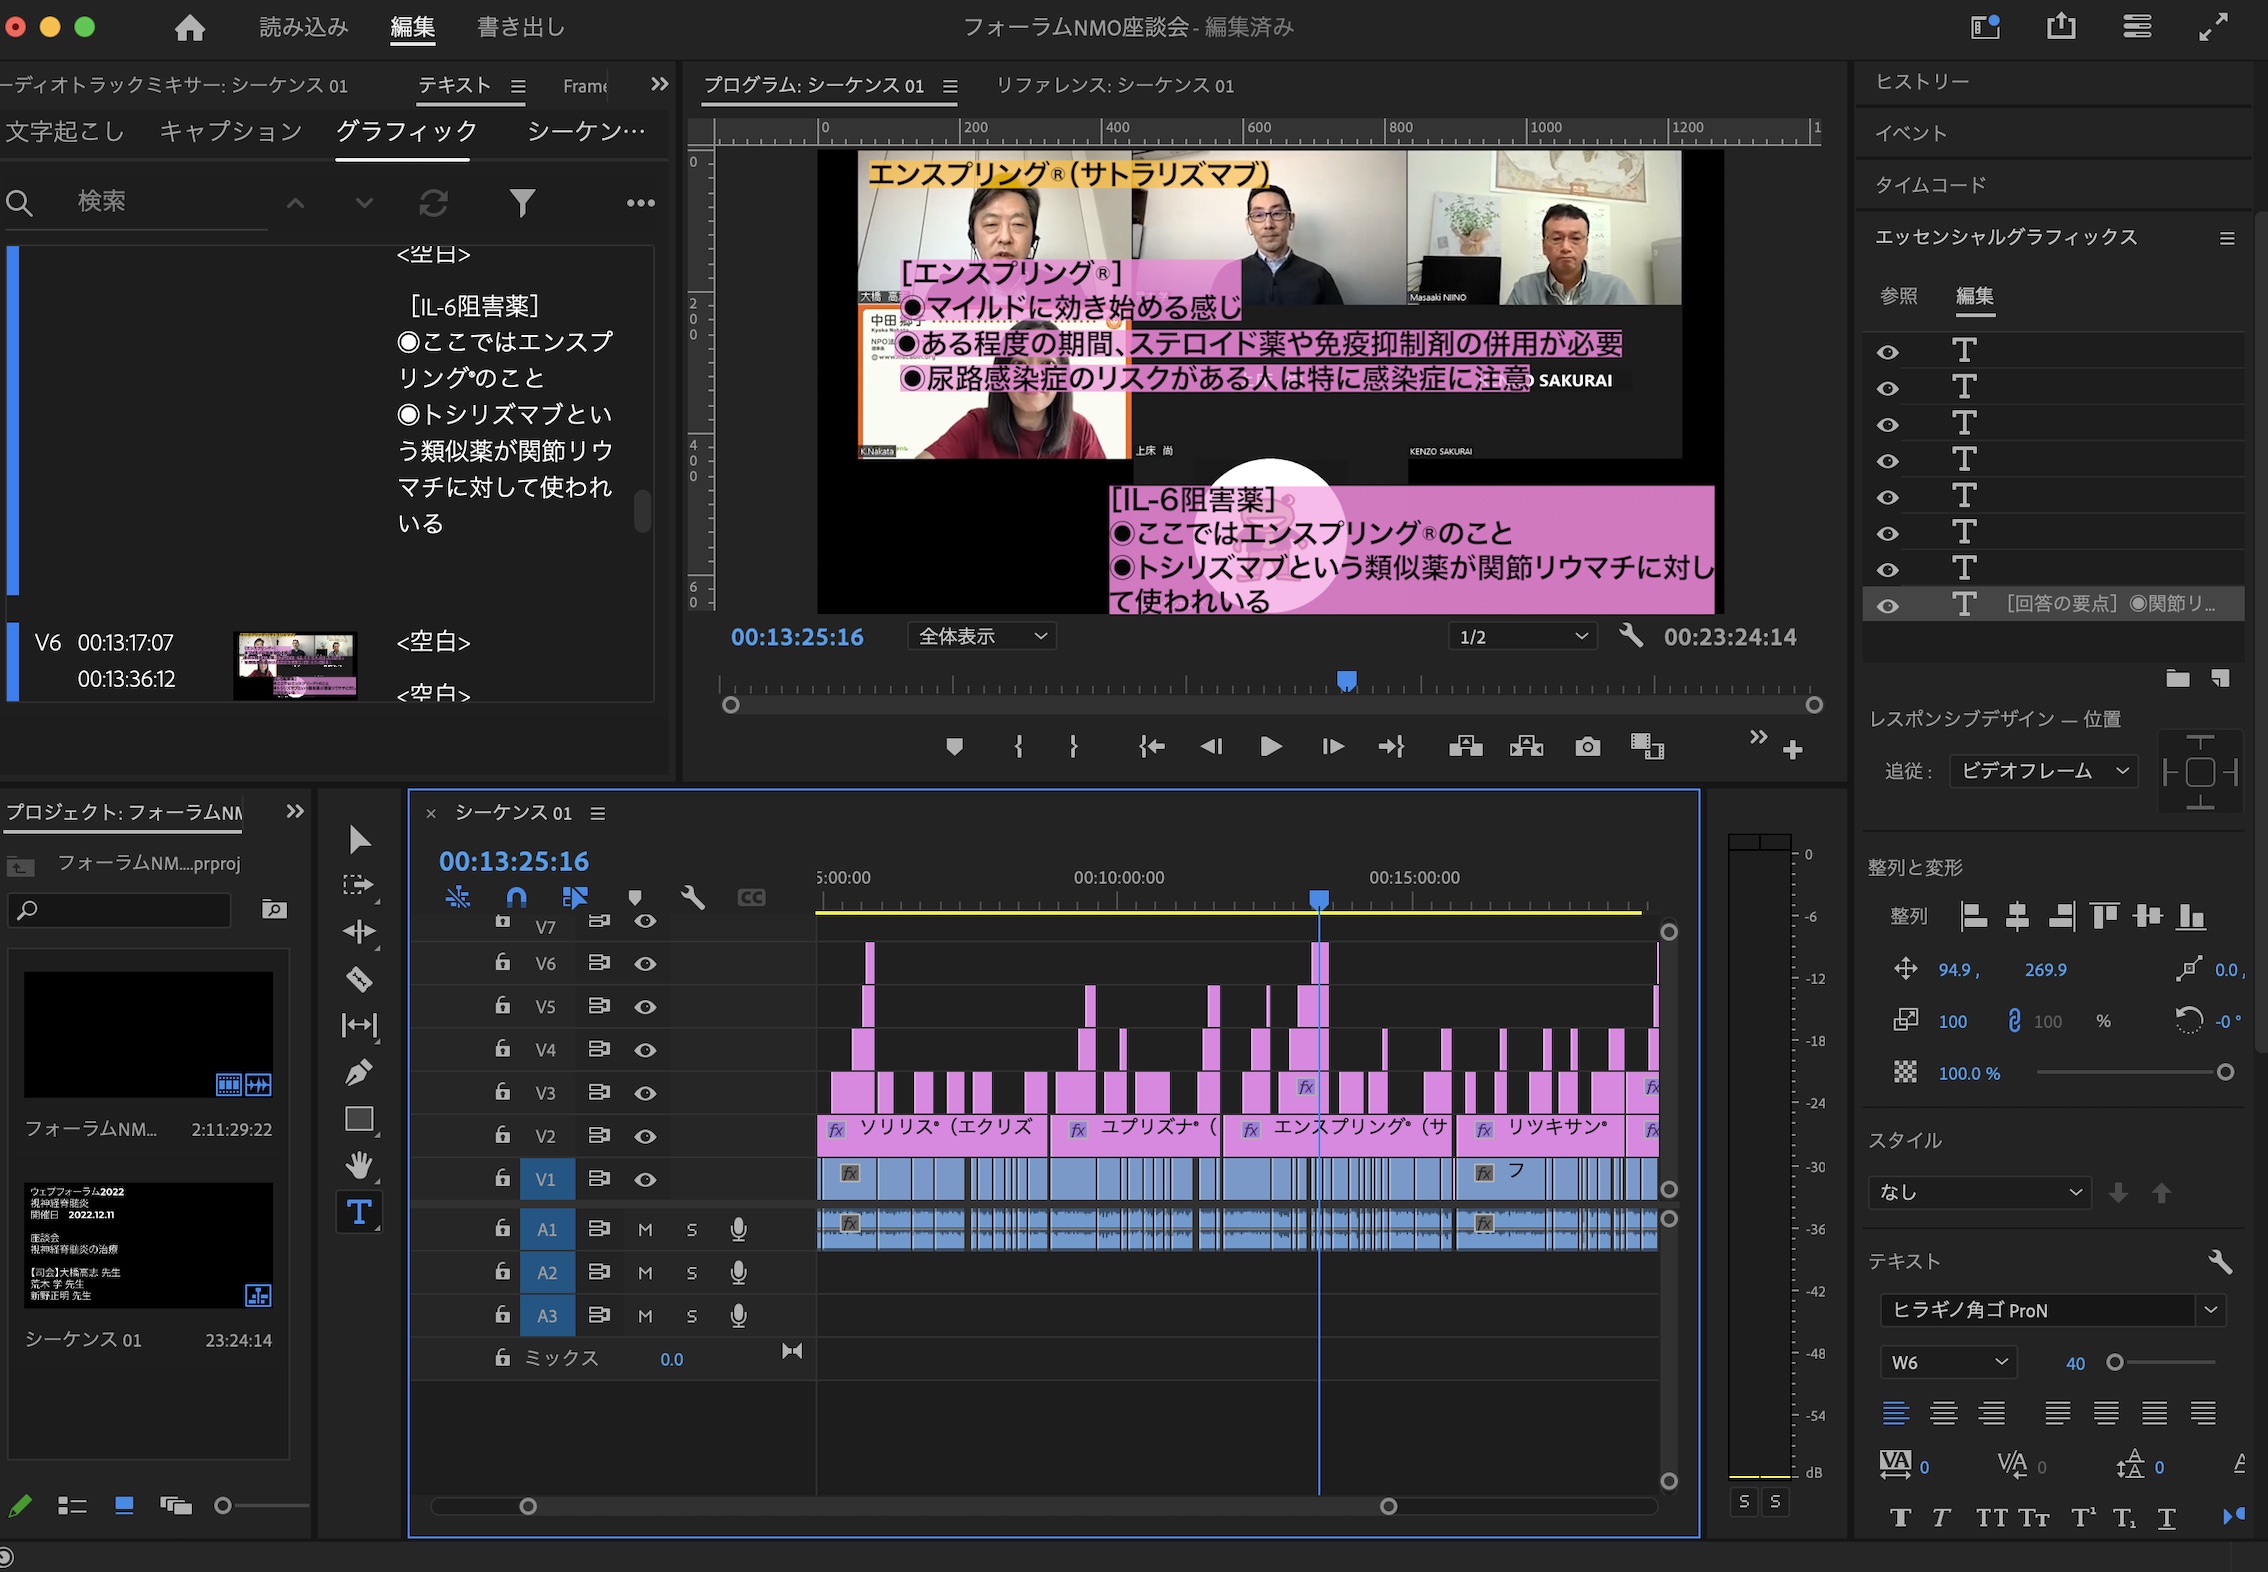Click the Lift button in program monitor
The width and height of the screenshot is (2268, 1572).
pyautogui.click(x=1466, y=746)
